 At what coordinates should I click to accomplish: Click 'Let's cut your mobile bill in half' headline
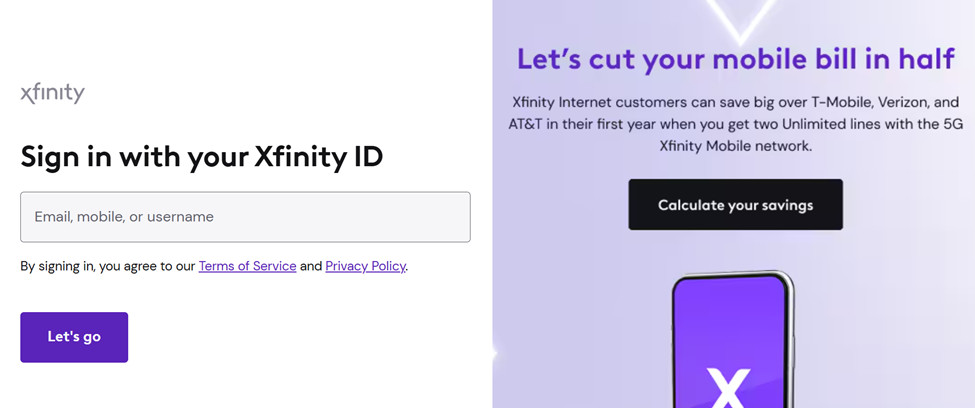(735, 59)
